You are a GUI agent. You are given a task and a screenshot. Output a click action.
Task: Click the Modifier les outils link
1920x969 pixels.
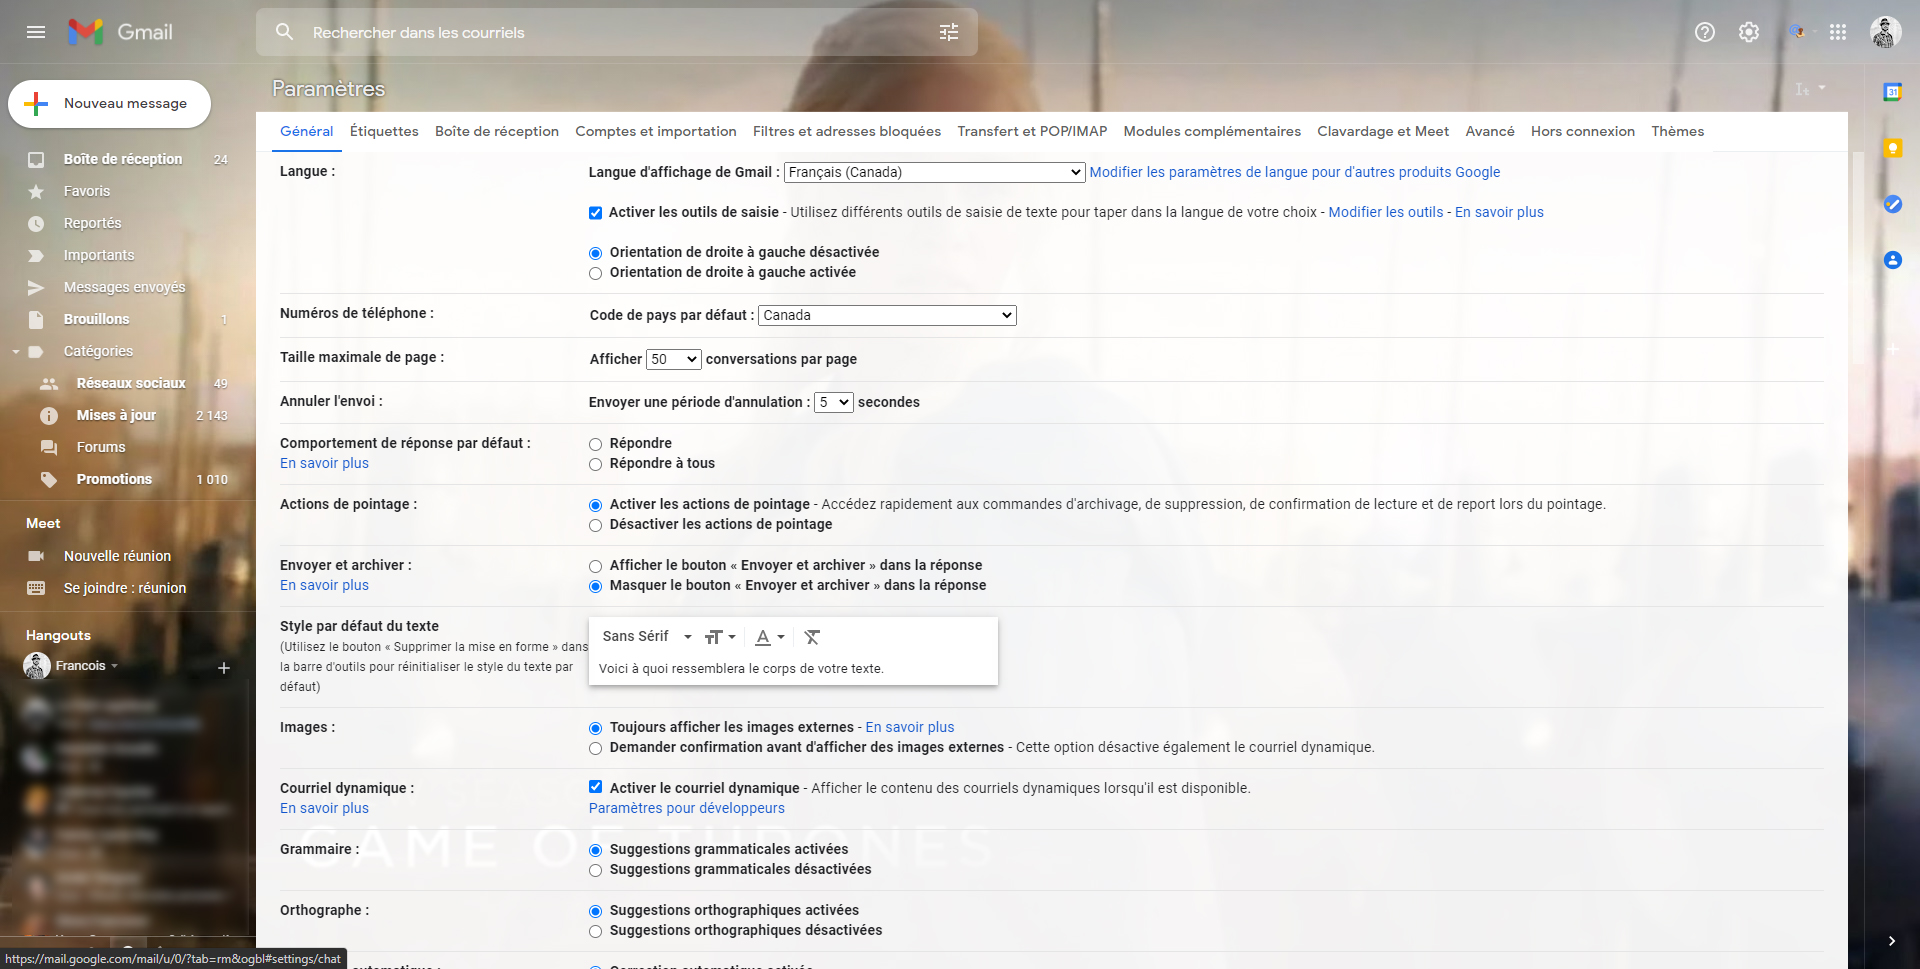click(1386, 212)
